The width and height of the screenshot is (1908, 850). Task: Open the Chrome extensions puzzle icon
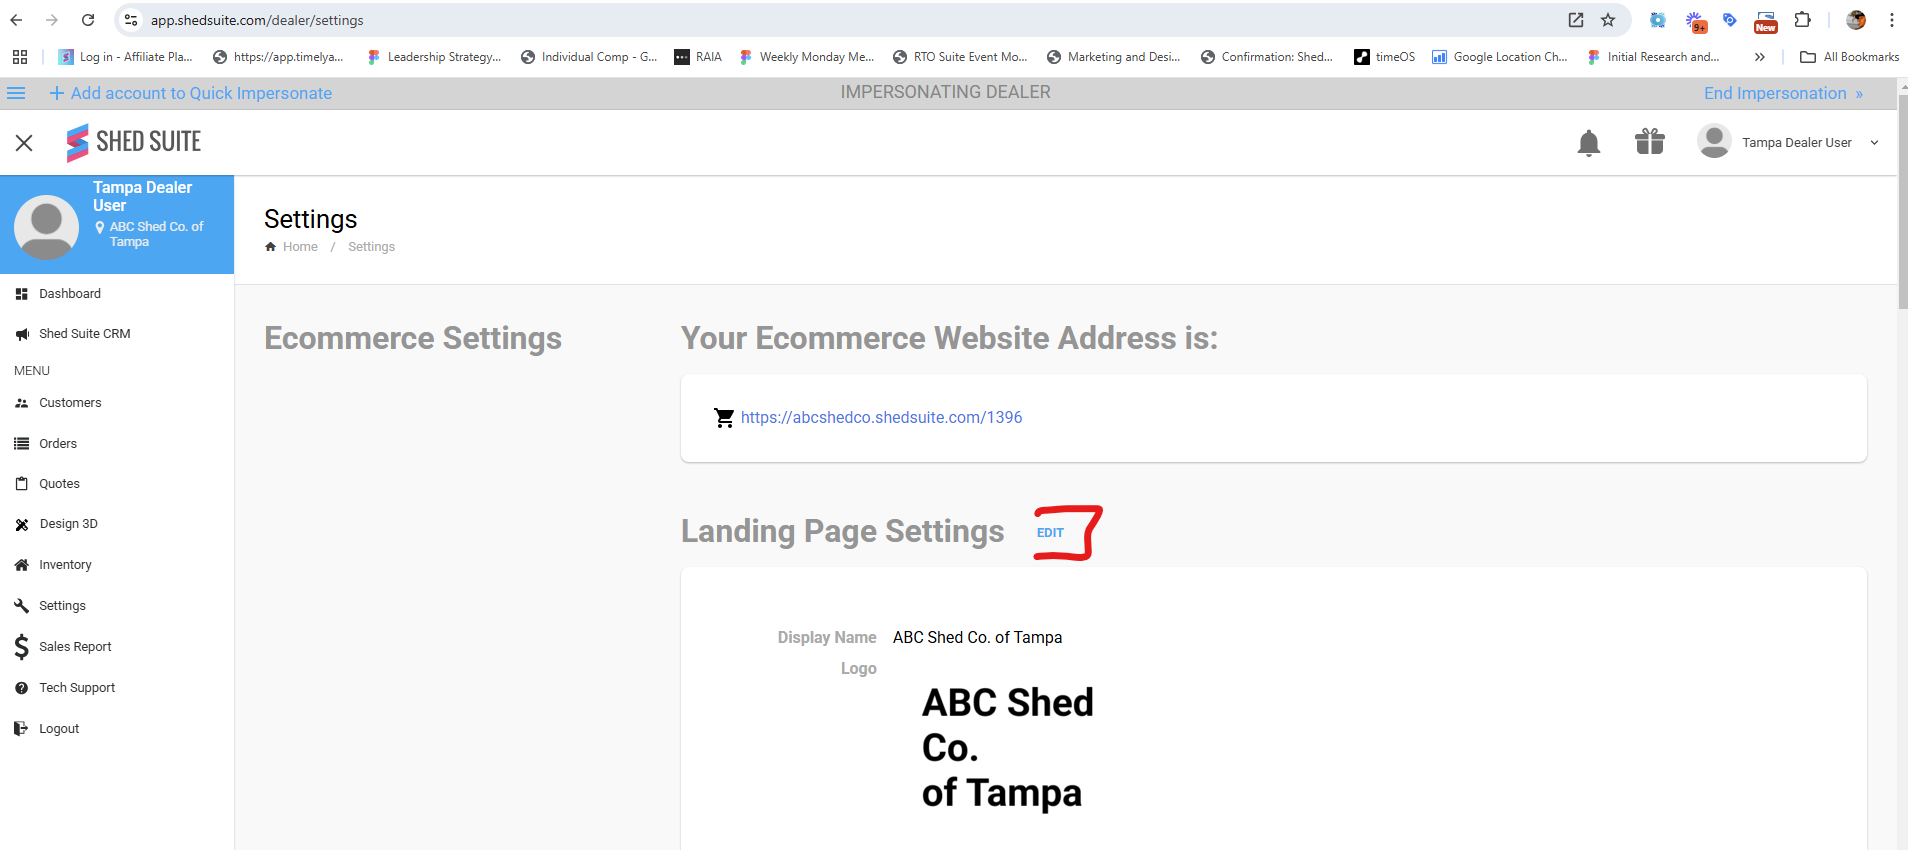1803,20
